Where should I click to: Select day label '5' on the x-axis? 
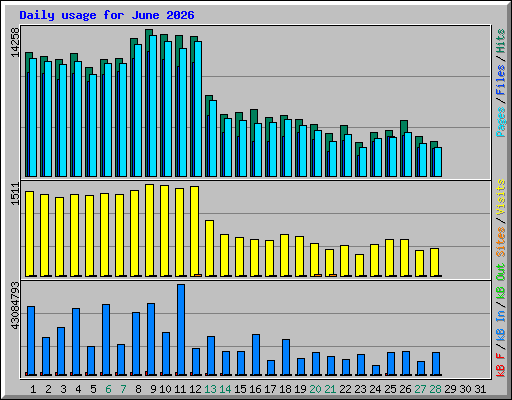tap(93, 389)
